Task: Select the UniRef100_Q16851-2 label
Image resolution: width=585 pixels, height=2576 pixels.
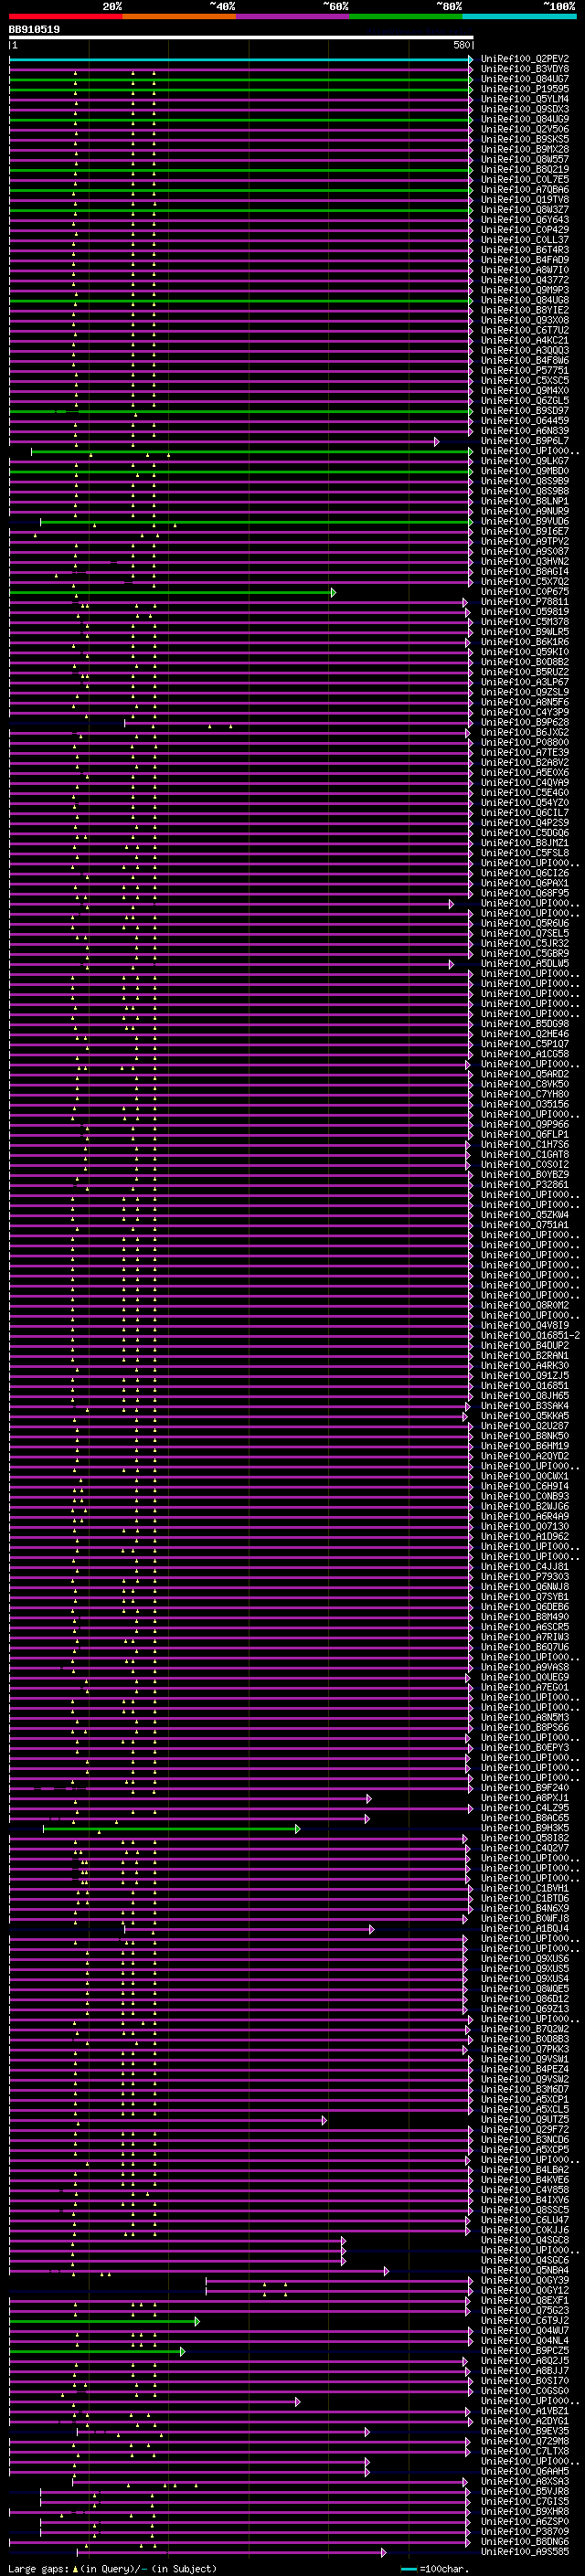Action: pos(530,1335)
